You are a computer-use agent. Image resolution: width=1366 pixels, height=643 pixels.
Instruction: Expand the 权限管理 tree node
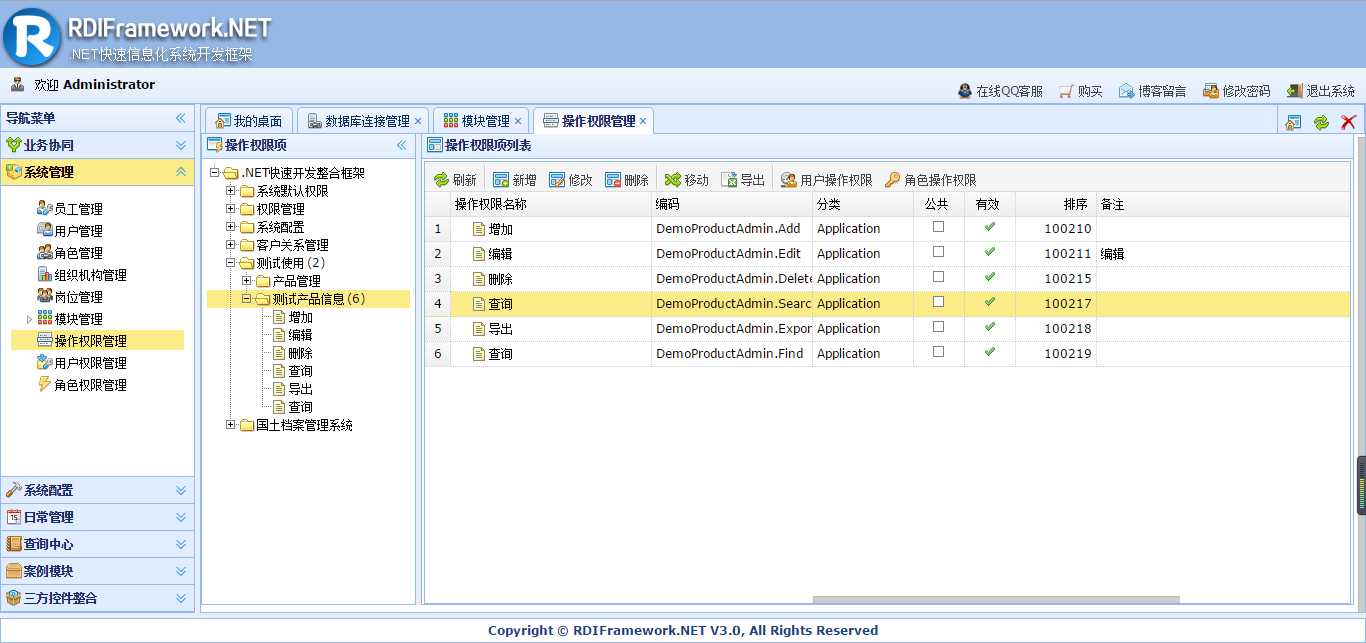click(231, 209)
